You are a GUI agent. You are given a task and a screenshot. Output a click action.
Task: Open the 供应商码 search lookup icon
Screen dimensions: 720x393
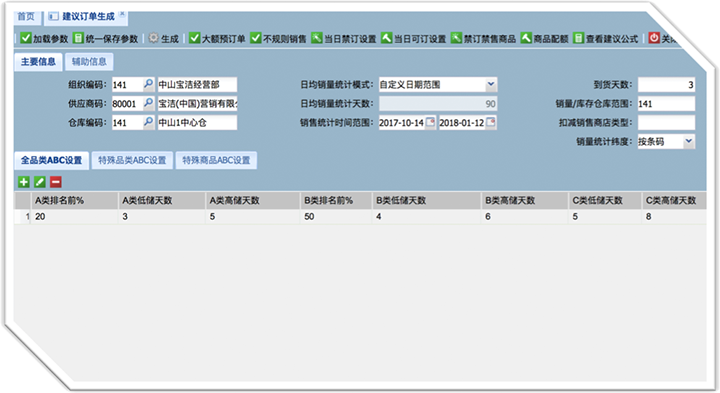[149, 104]
